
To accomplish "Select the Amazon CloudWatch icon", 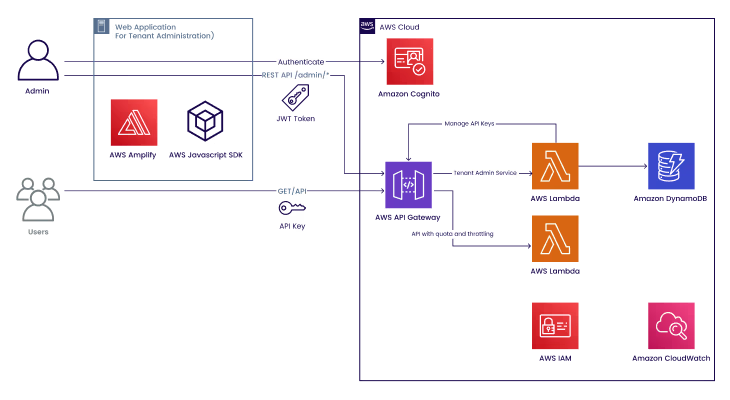I will coord(671,326).
